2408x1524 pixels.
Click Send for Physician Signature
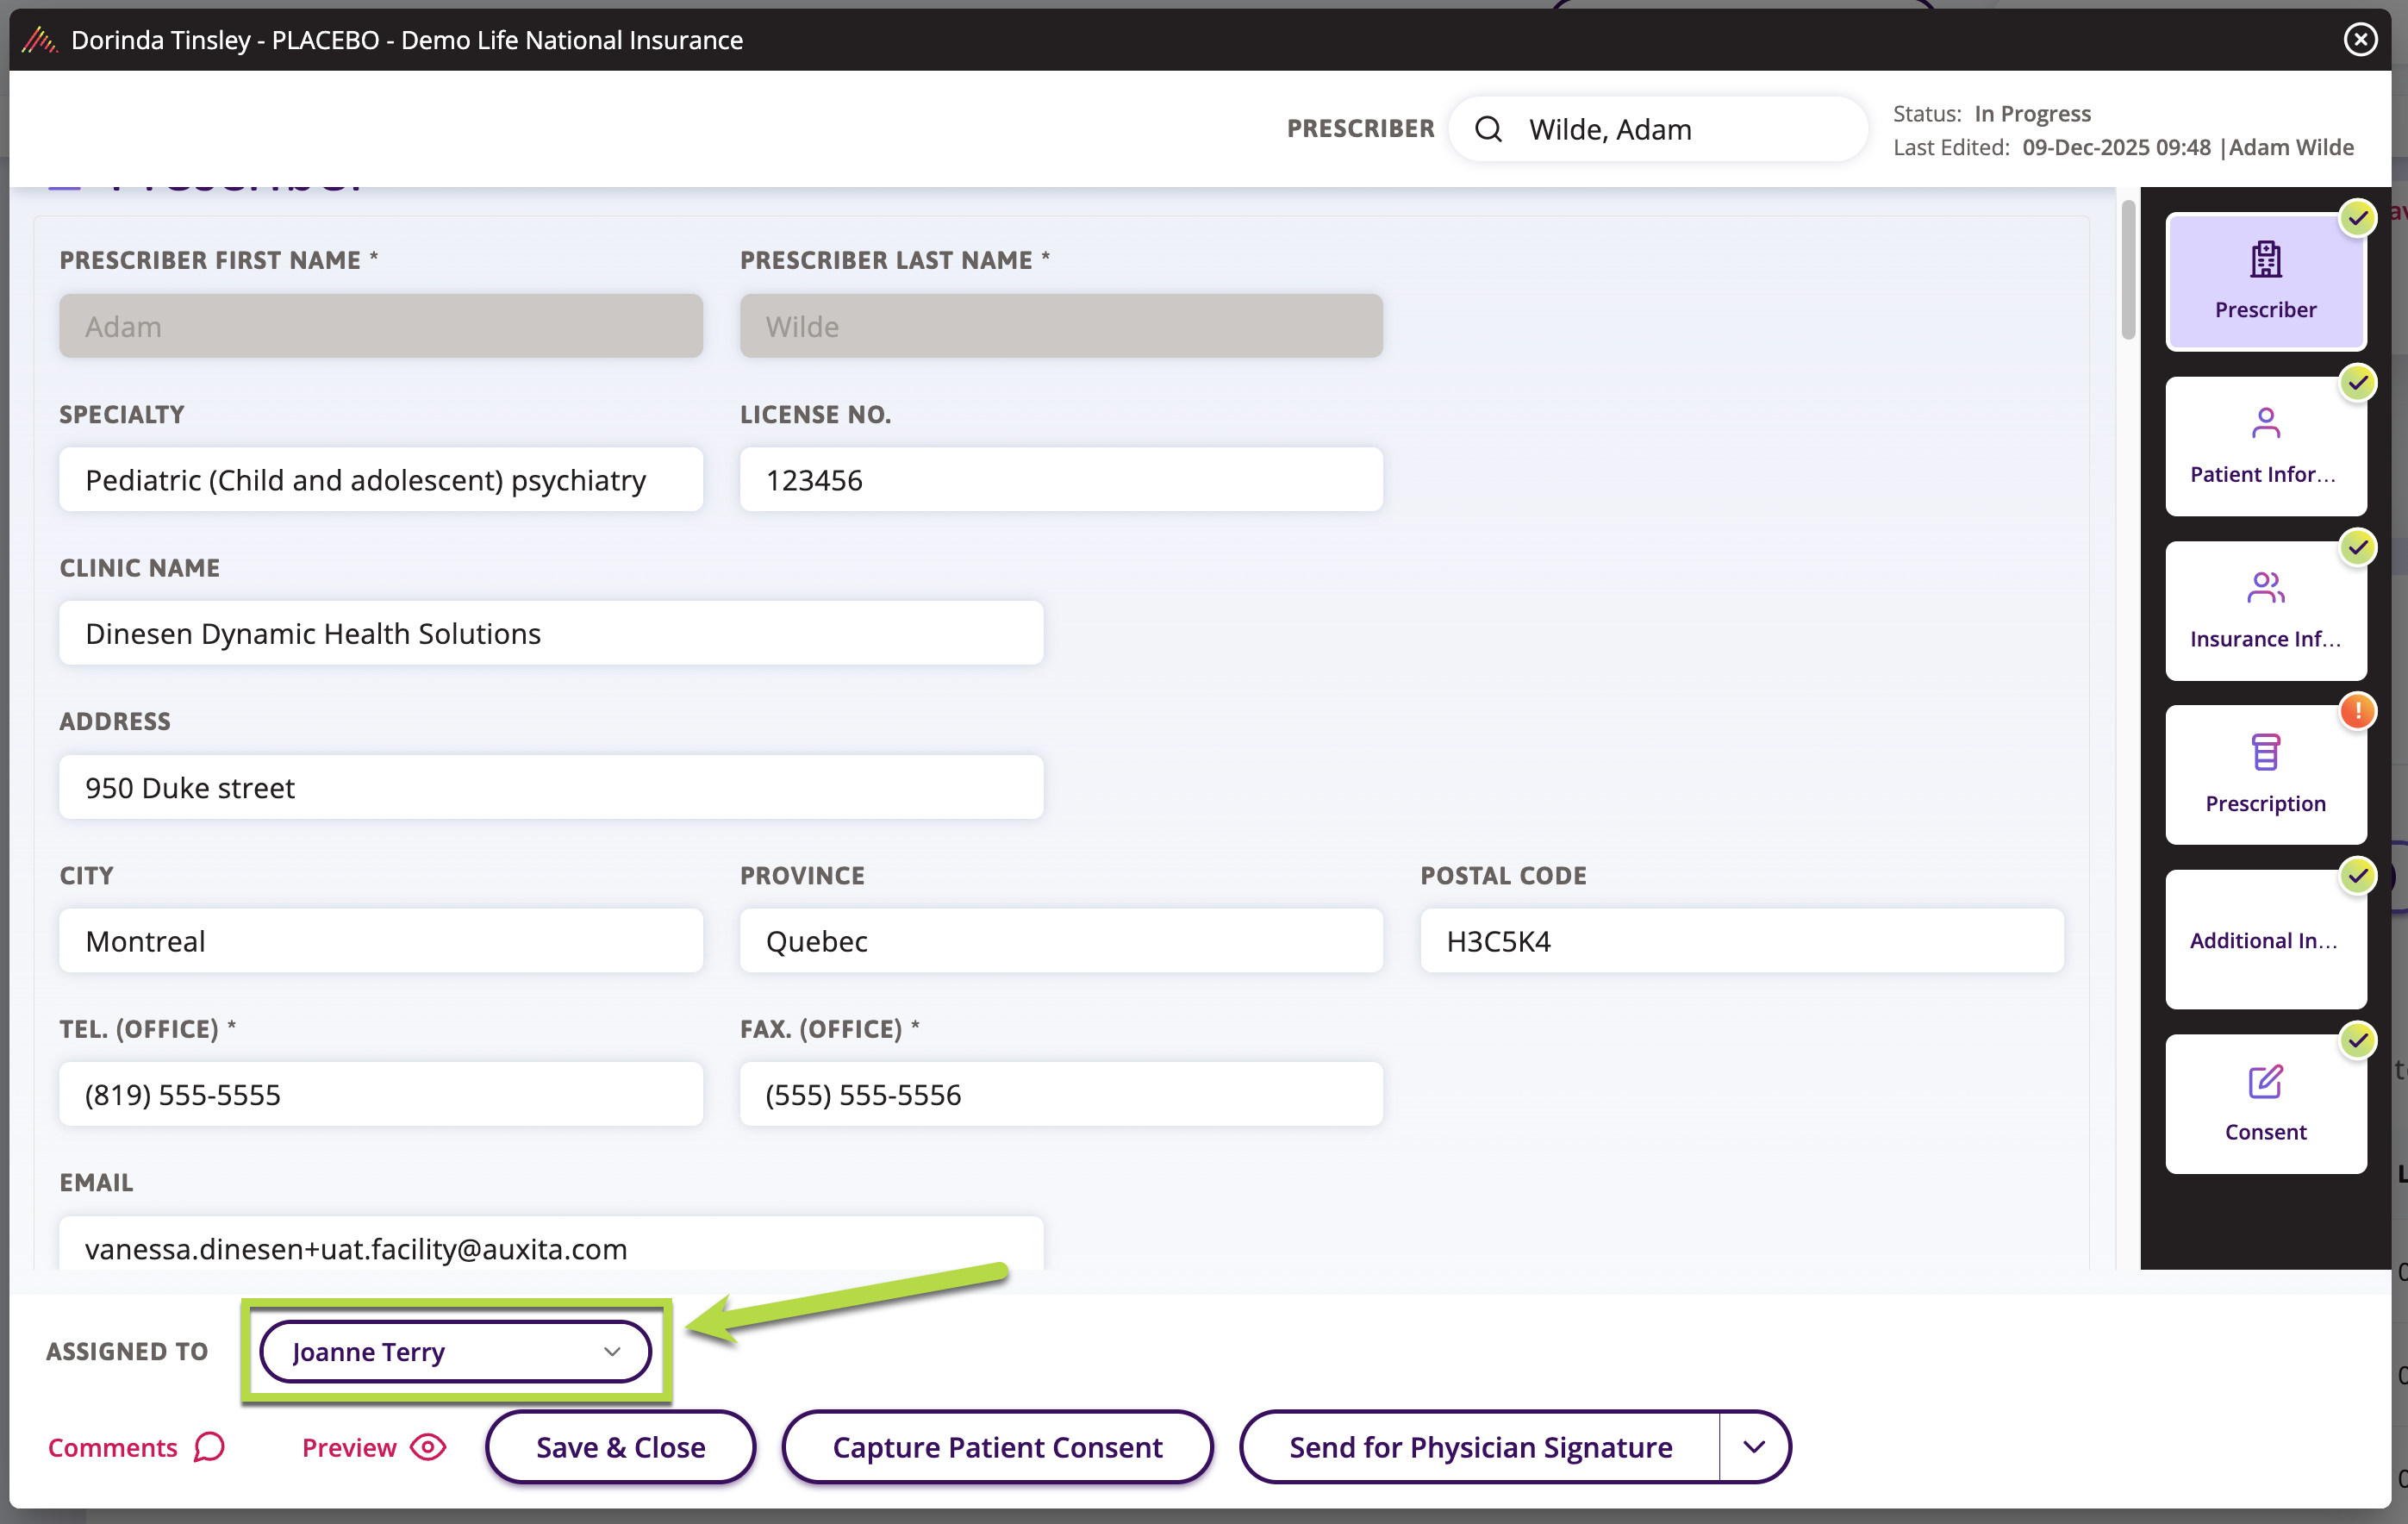1480,1447
